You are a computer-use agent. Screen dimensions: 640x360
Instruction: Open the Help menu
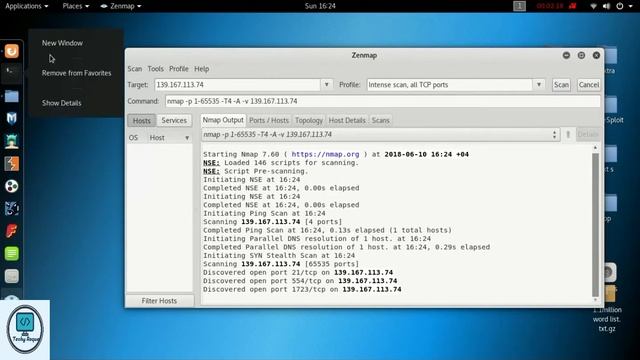[202, 69]
